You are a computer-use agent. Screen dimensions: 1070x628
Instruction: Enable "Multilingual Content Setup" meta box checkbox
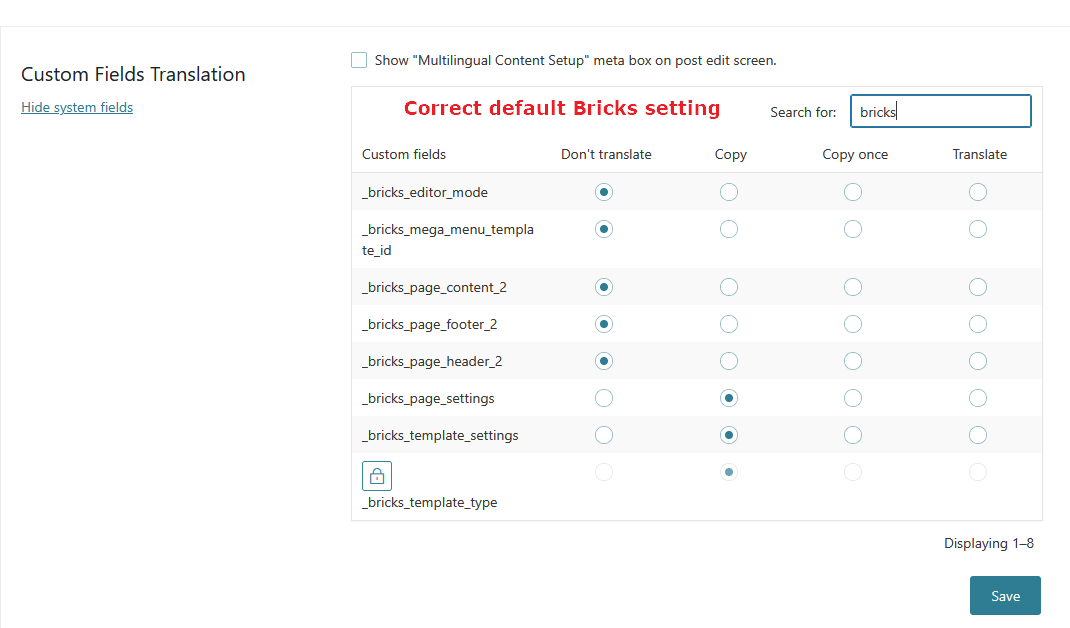pyautogui.click(x=359, y=60)
